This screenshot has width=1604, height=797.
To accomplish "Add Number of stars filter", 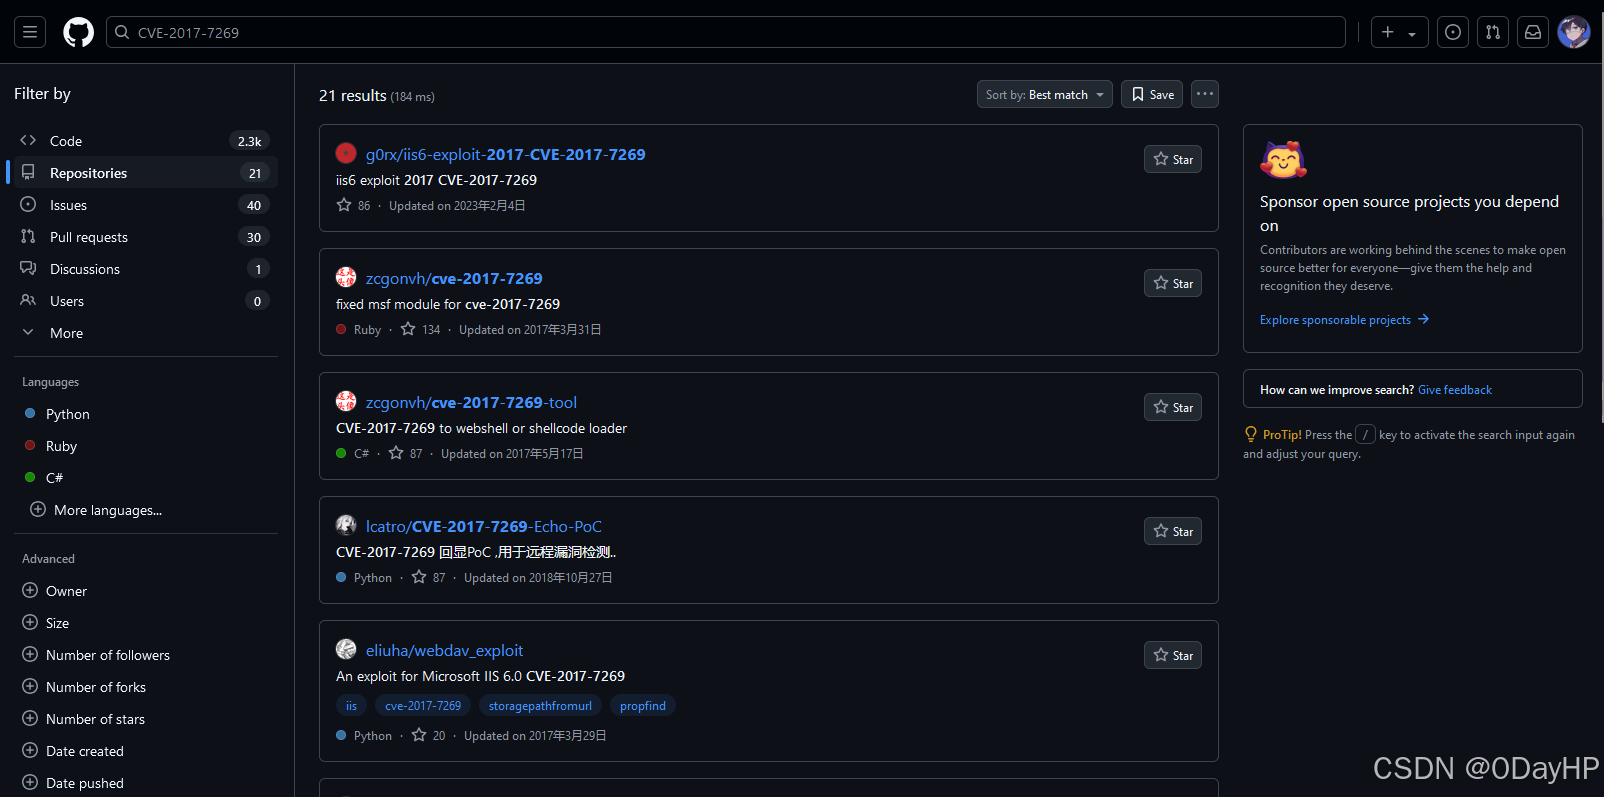I will point(146,719).
